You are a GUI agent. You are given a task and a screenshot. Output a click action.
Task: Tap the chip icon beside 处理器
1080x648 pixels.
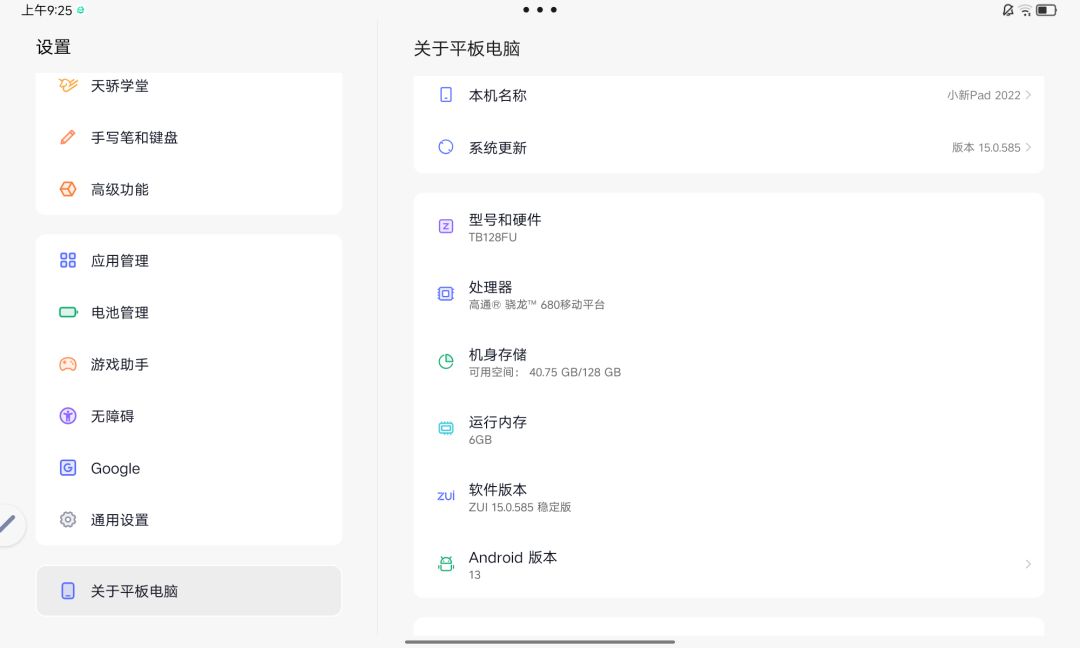446,293
